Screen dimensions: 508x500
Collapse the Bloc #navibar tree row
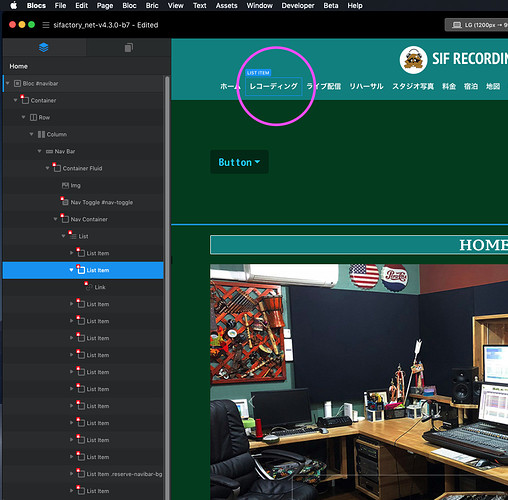click(x=8, y=83)
